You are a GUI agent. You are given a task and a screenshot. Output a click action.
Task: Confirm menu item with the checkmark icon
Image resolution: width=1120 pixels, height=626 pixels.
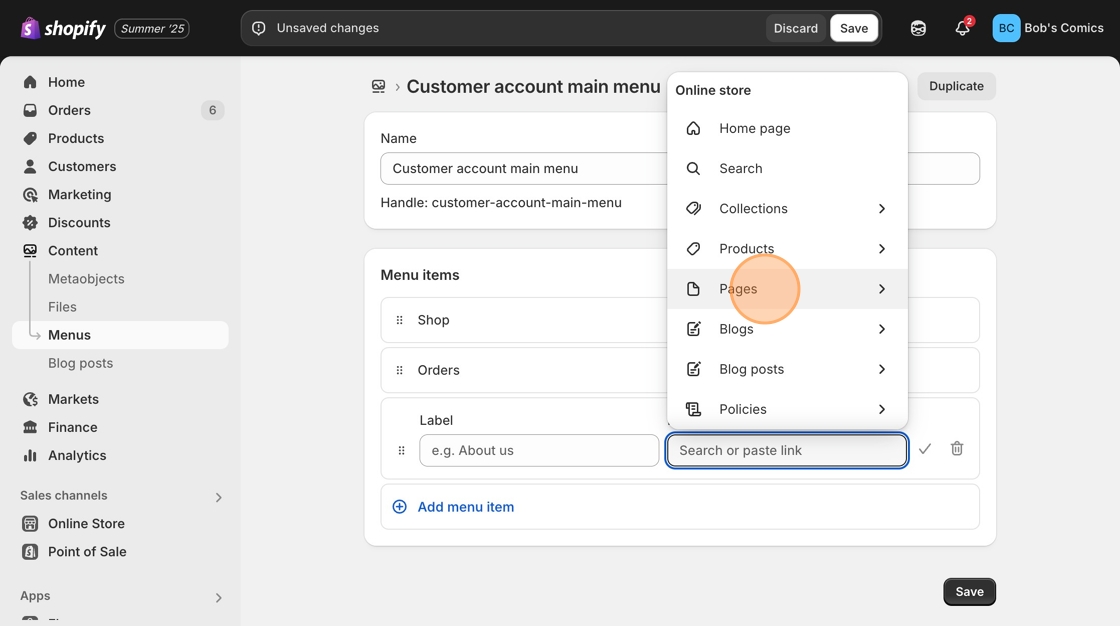pyautogui.click(x=925, y=449)
